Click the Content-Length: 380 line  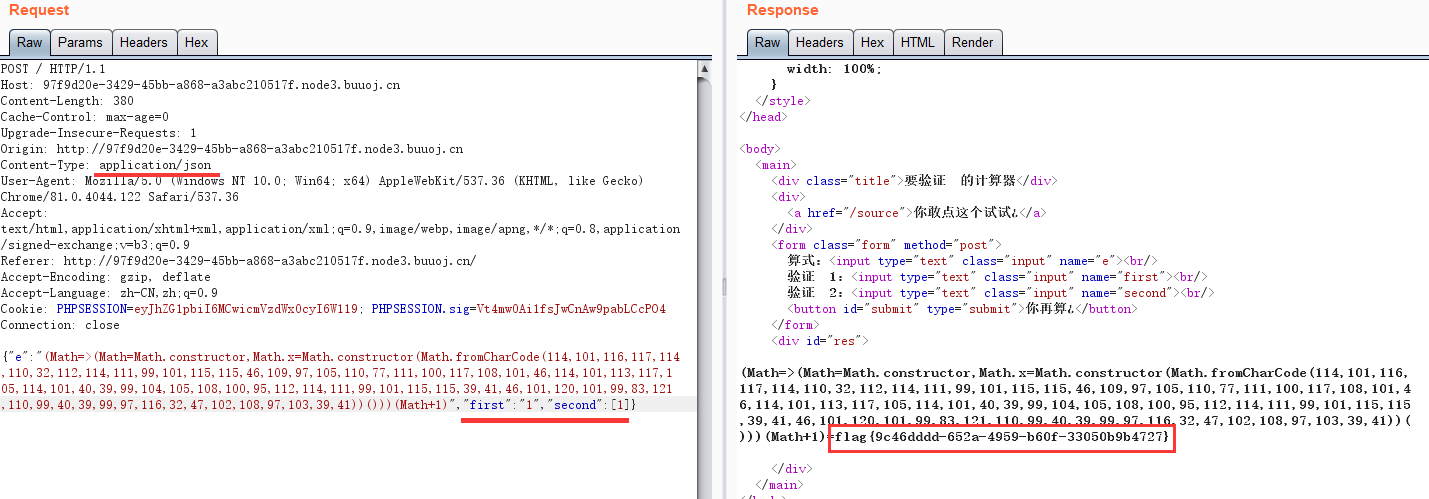[x=67, y=101]
